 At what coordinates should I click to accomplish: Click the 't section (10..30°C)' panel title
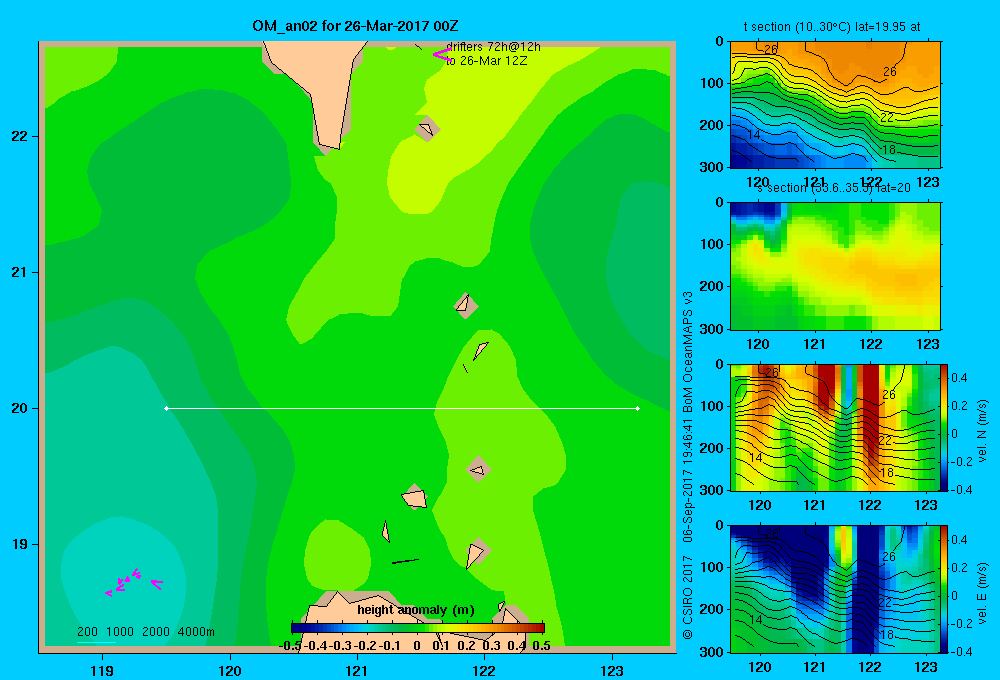coord(832,27)
